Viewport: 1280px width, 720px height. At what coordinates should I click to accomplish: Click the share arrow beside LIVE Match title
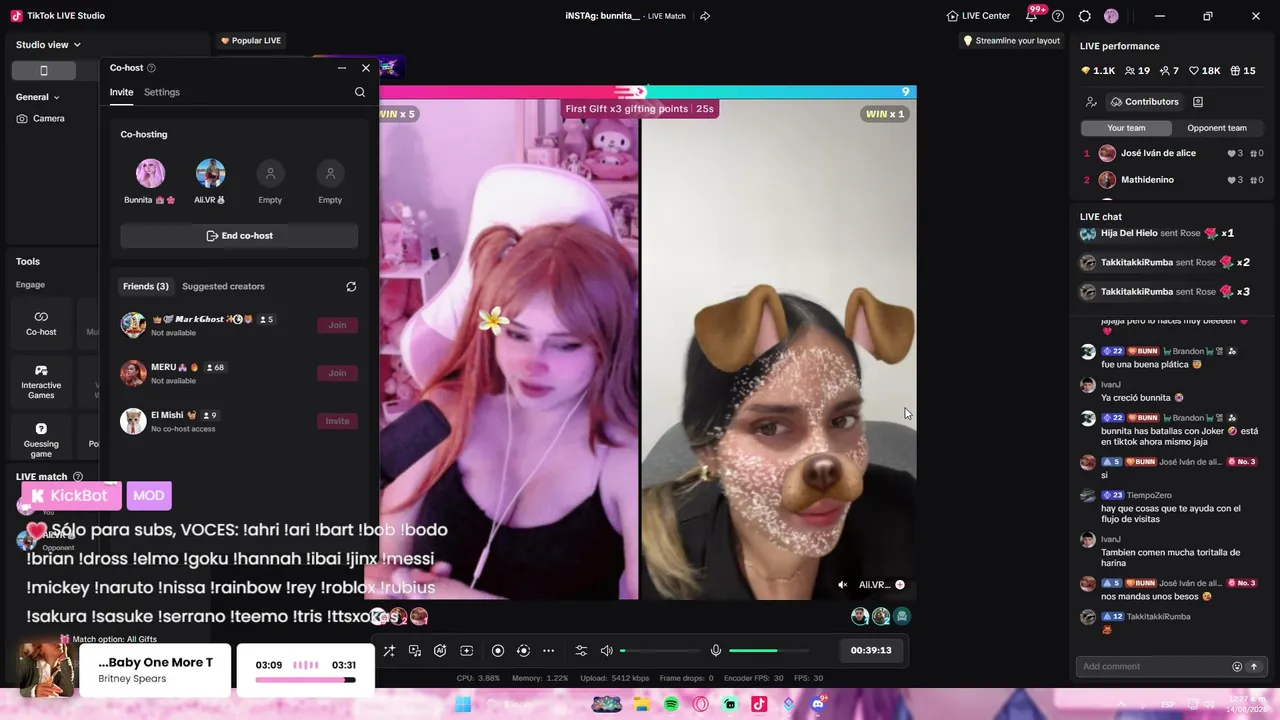tap(705, 16)
